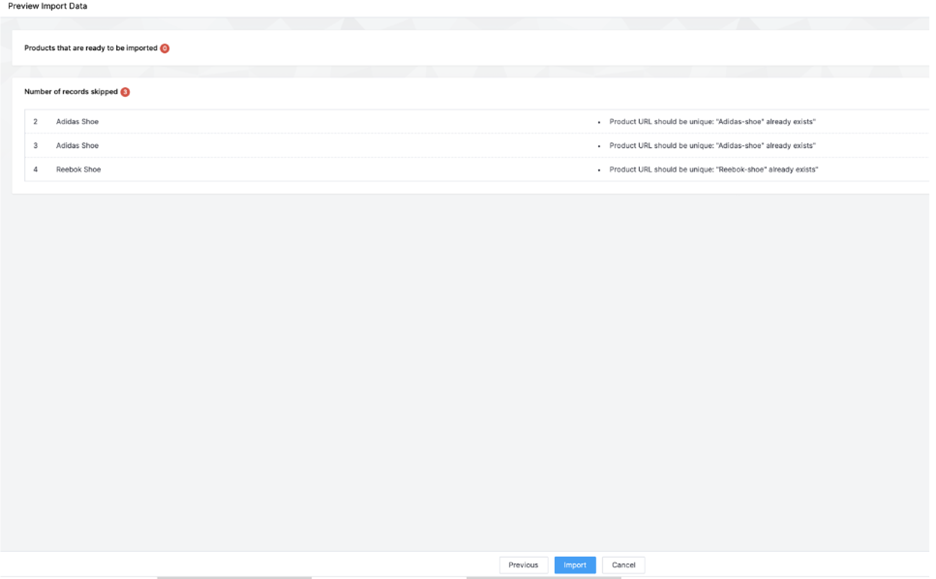Click the bullet point before Reebok error message
Image resolution: width=936 pixels, height=579 pixels.
(x=599, y=170)
